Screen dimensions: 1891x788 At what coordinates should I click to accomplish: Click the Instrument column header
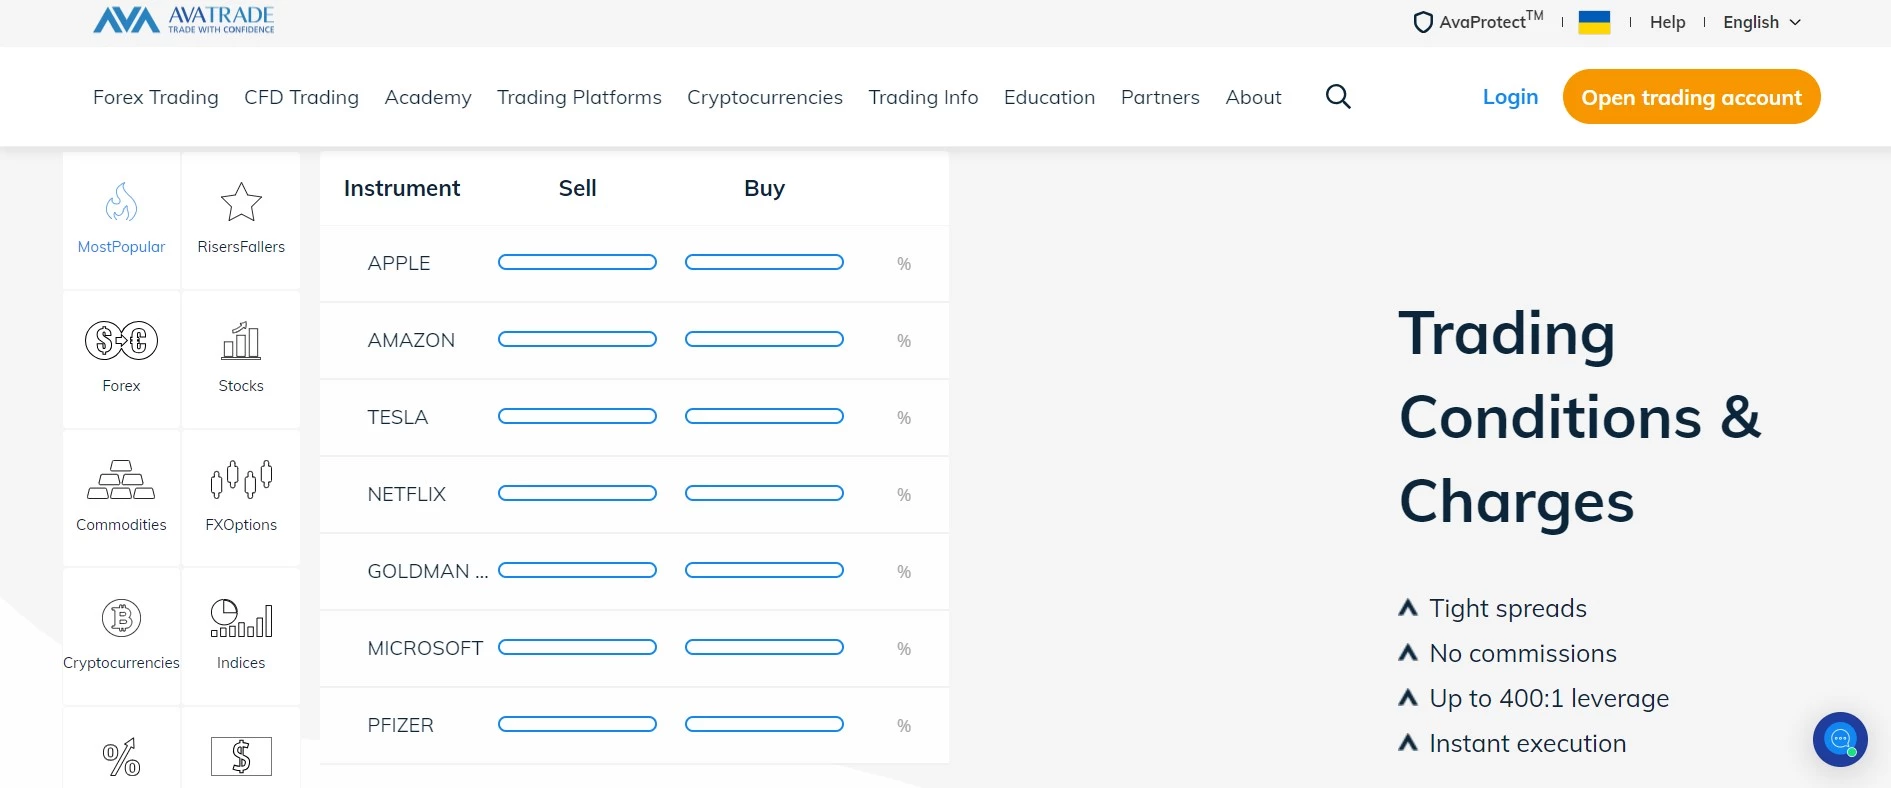(x=402, y=188)
